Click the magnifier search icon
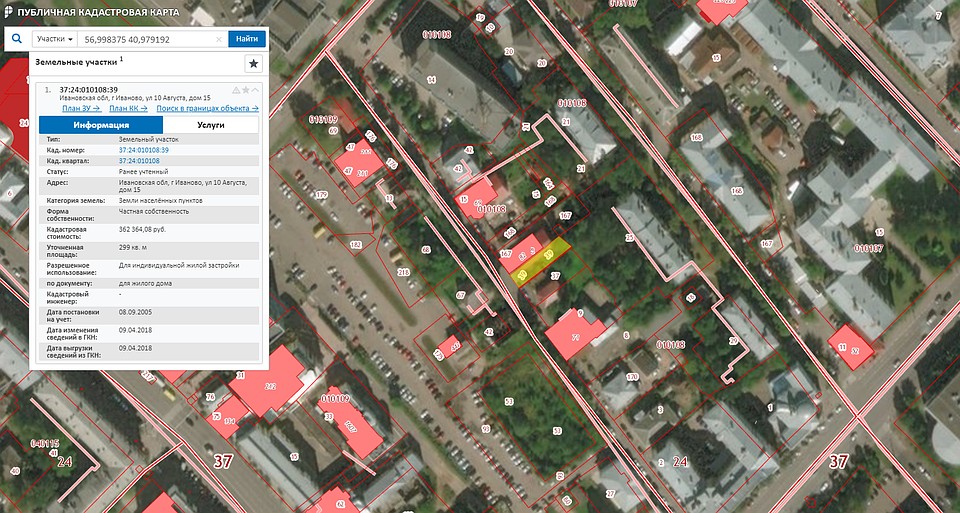 pyautogui.click(x=17, y=39)
